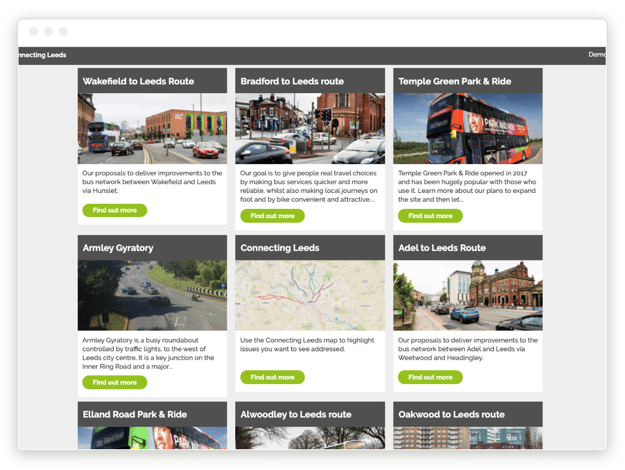Click the Elland Road Park & Ride heading
625x470 pixels.
135,415
